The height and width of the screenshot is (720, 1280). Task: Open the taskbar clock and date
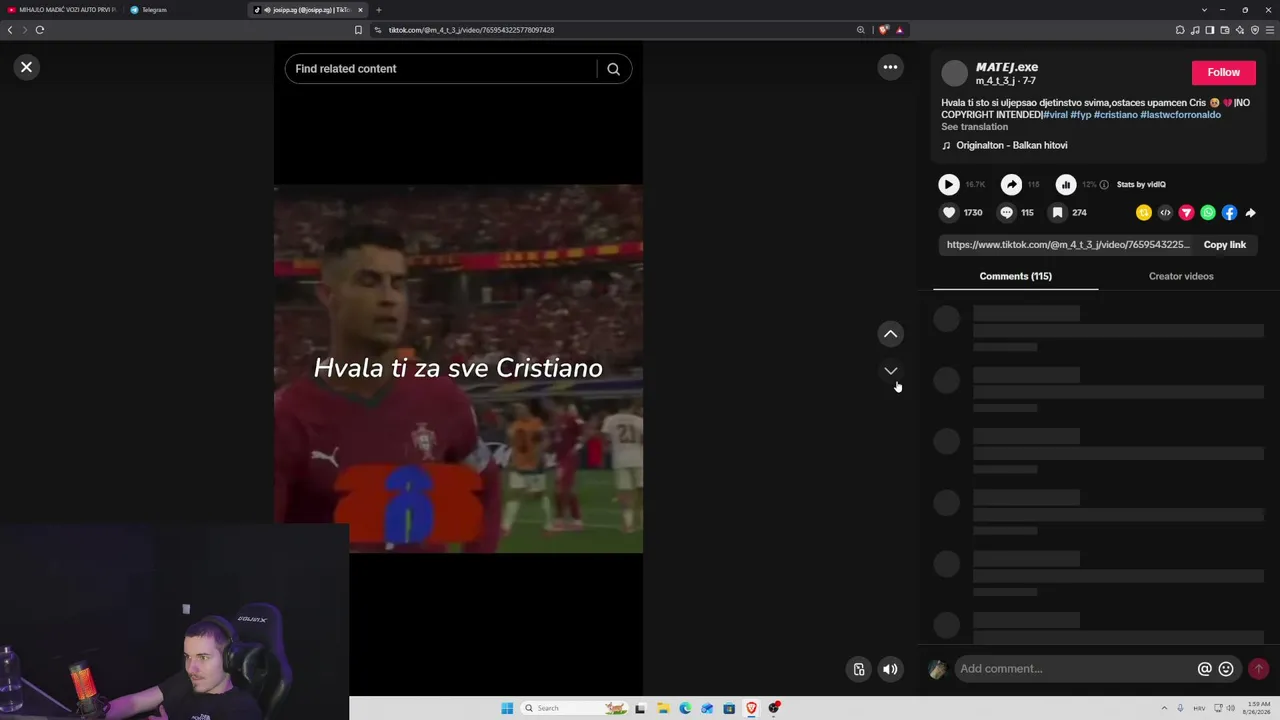[1258, 708]
